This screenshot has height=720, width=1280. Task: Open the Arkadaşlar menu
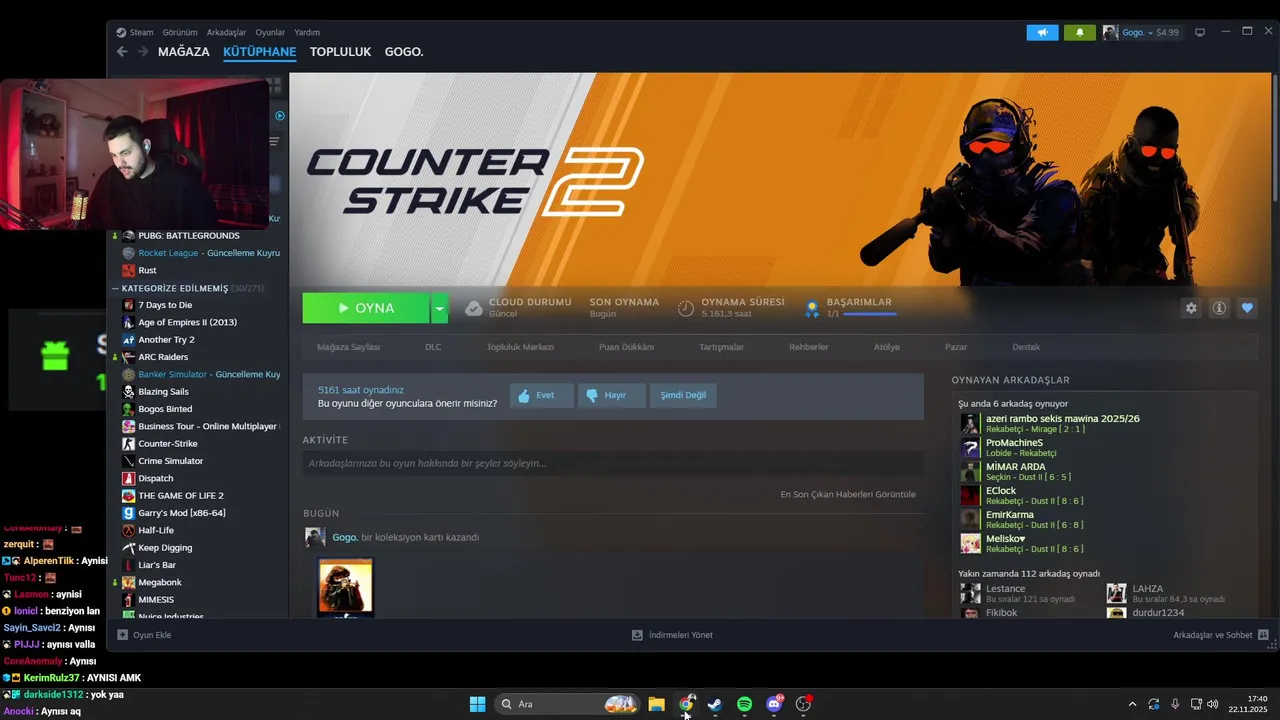[x=226, y=32]
